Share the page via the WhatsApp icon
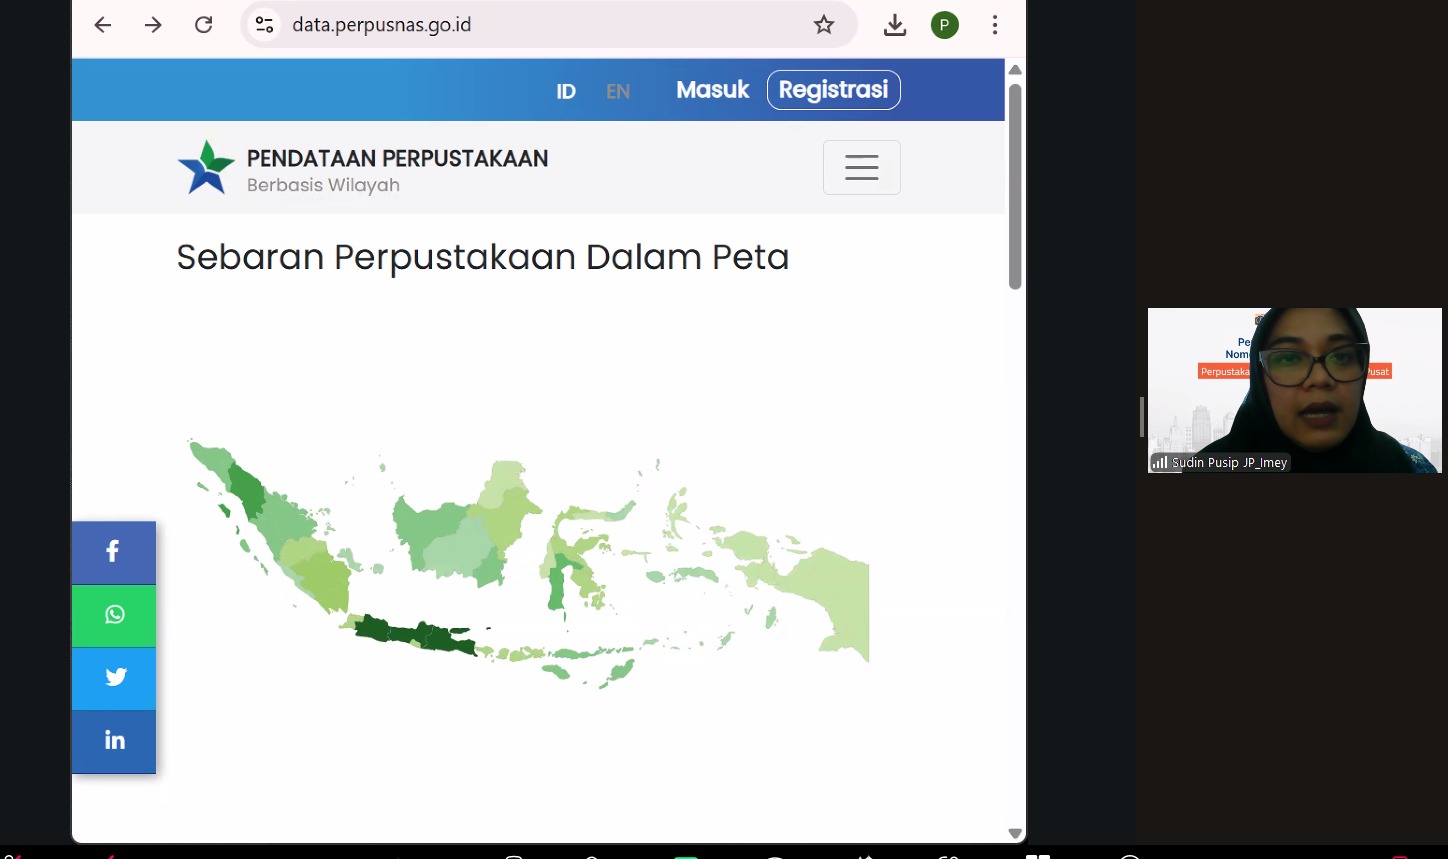Screen dimensions: 1448x859 (x=113, y=615)
